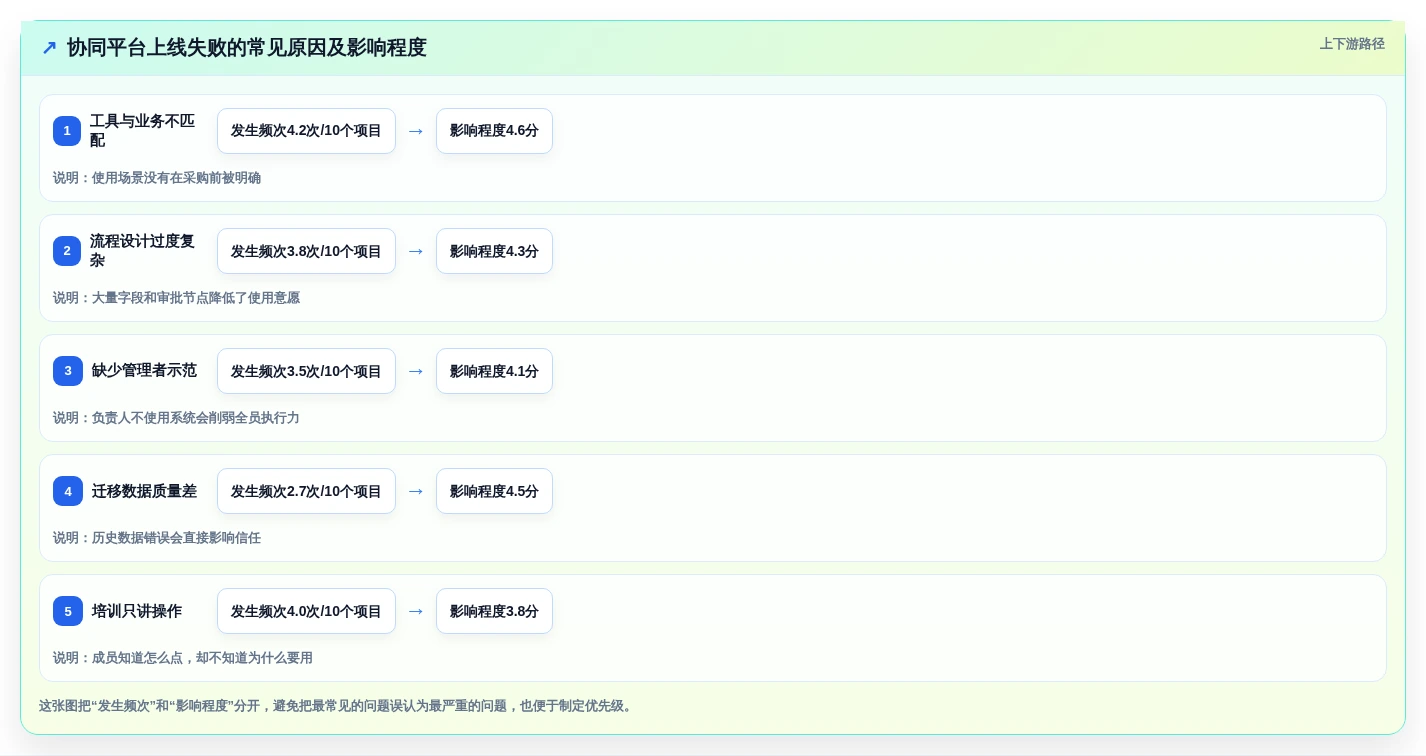
Task: Click the heading 流程设计过度复杂
Action: point(143,251)
